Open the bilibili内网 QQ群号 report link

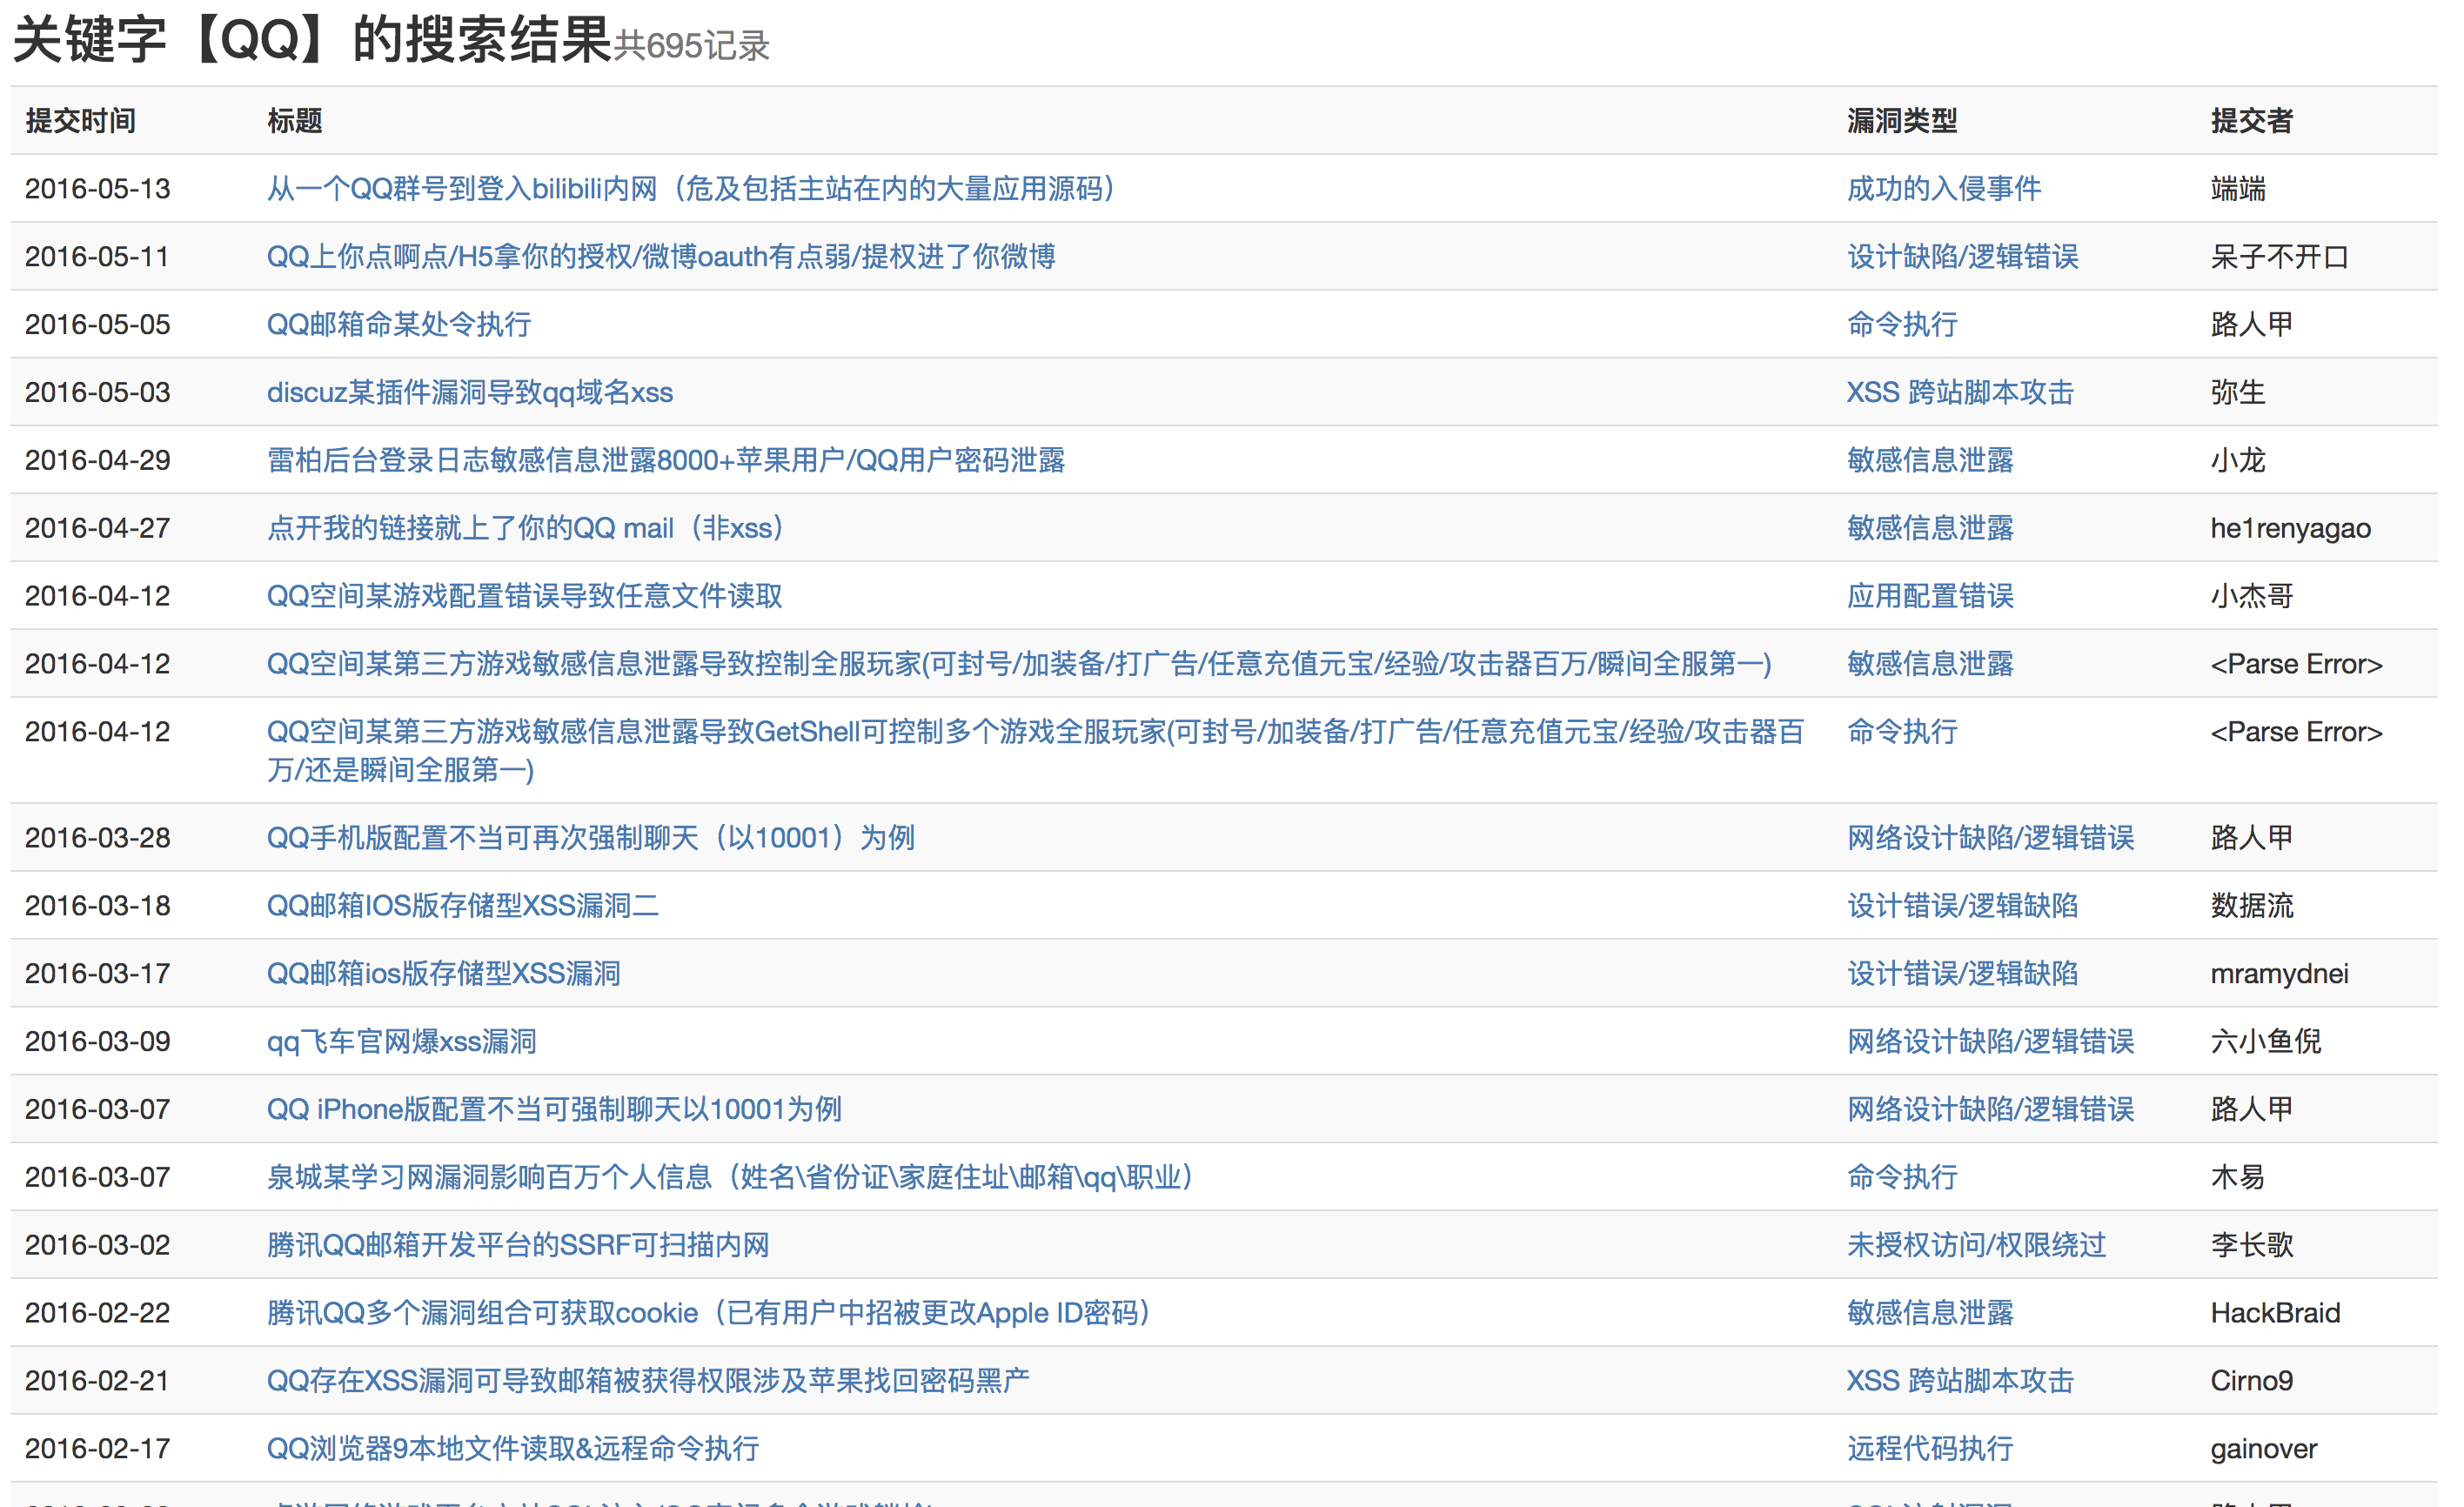tap(690, 188)
